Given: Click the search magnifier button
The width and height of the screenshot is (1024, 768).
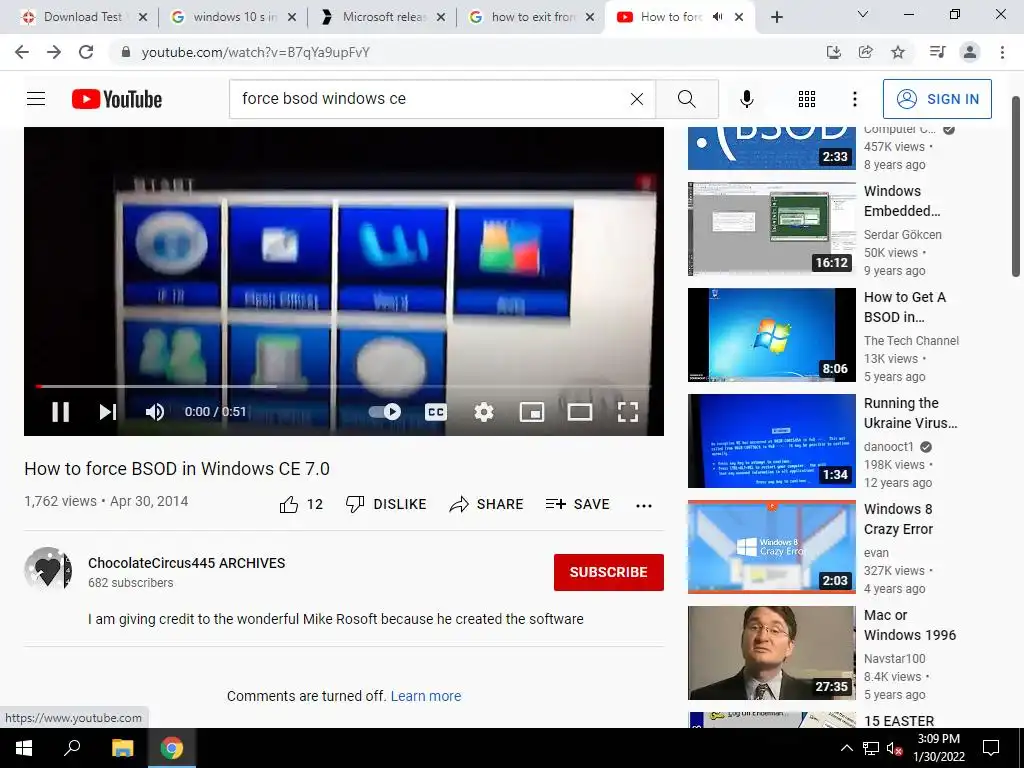Looking at the screenshot, I should click(x=687, y=99).
